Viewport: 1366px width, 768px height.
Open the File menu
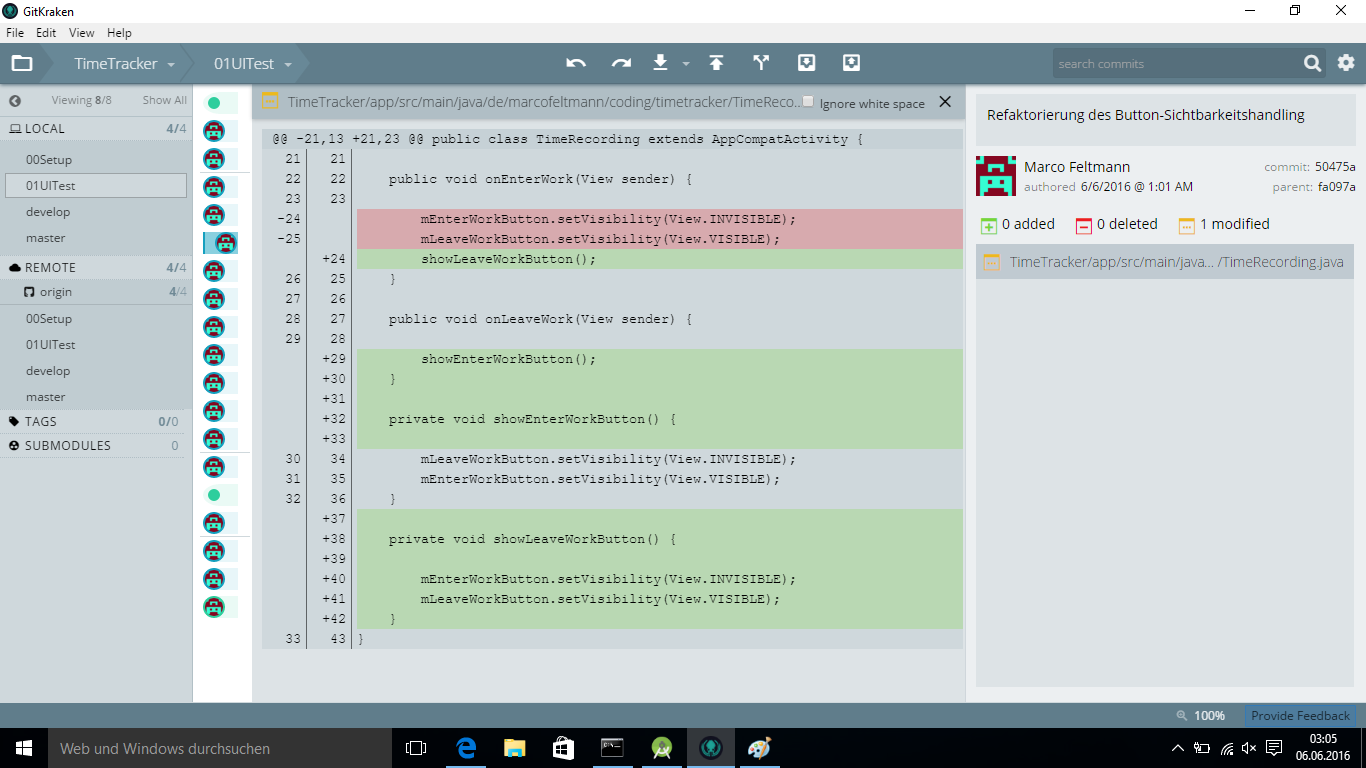point(15,33)
